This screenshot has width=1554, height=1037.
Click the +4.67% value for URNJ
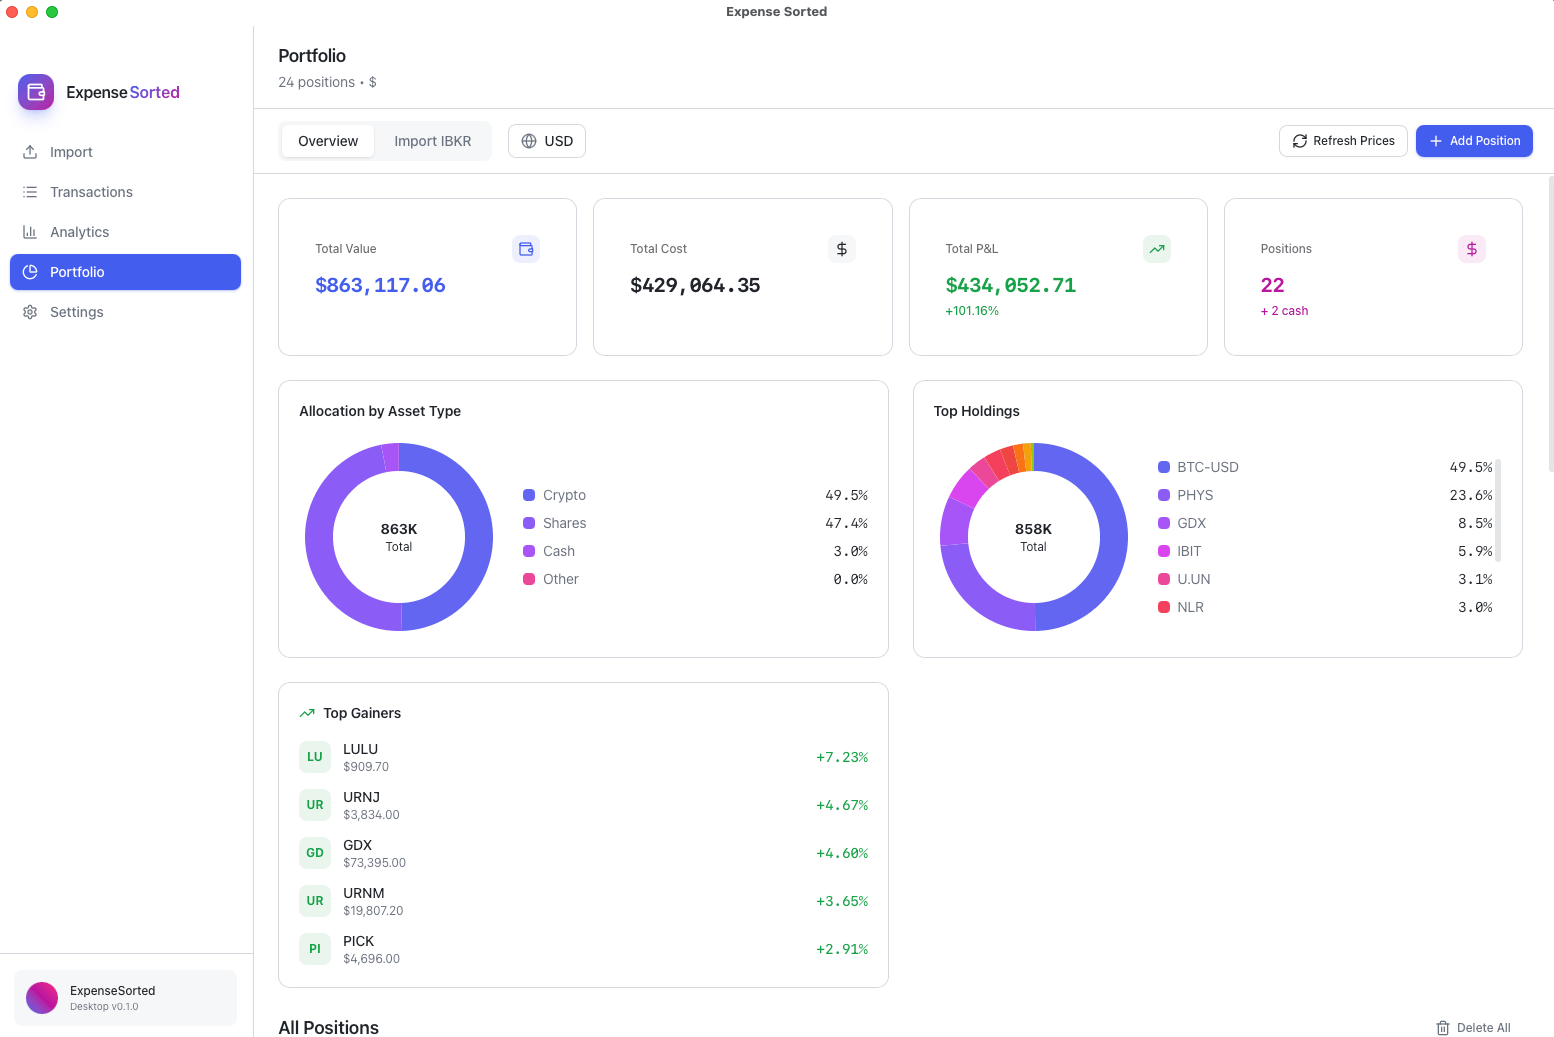(x=842, y=805)
